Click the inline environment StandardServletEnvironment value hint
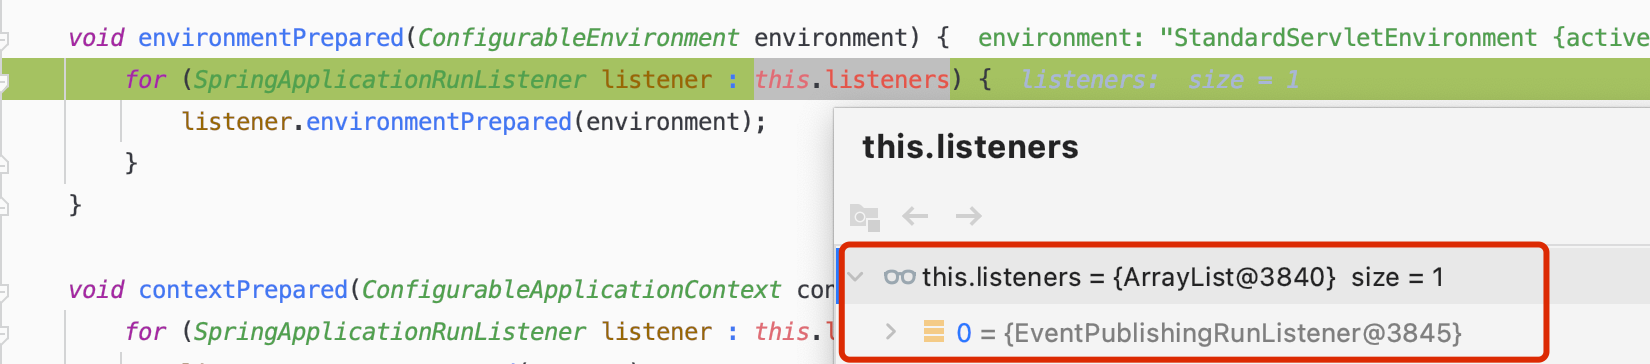 click(1314, 38)
